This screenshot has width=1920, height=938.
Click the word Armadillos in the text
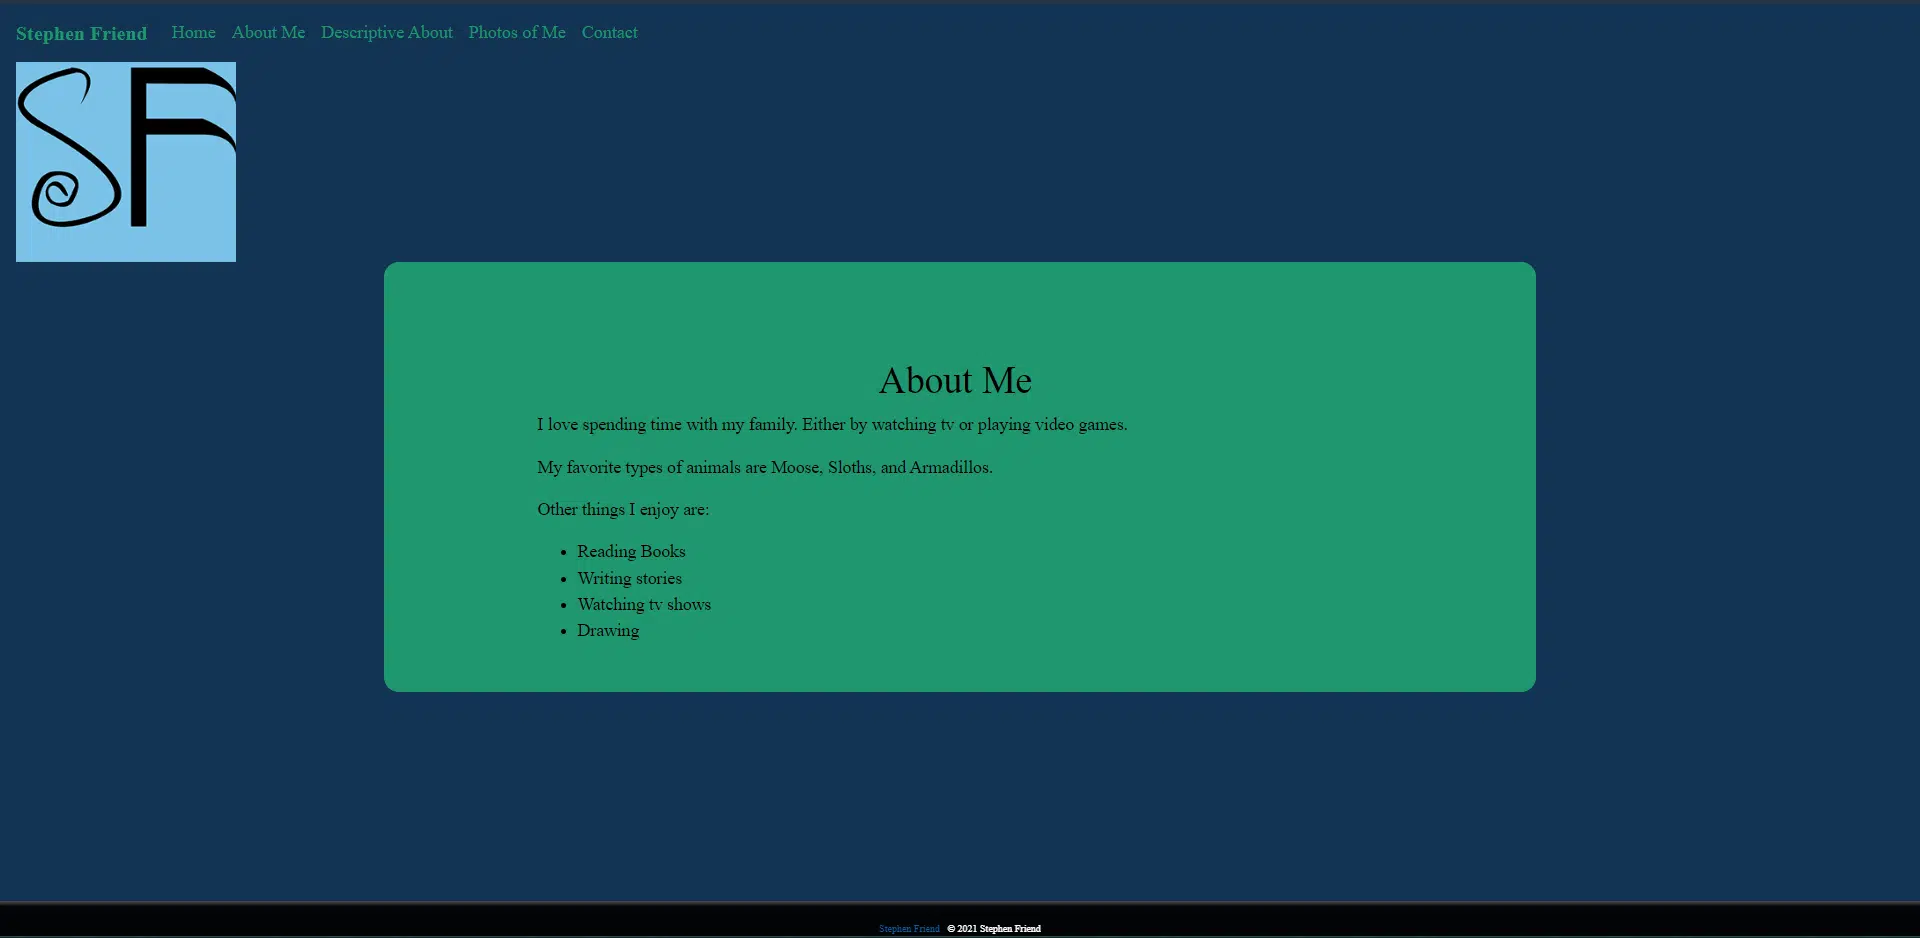click(949, 467)
